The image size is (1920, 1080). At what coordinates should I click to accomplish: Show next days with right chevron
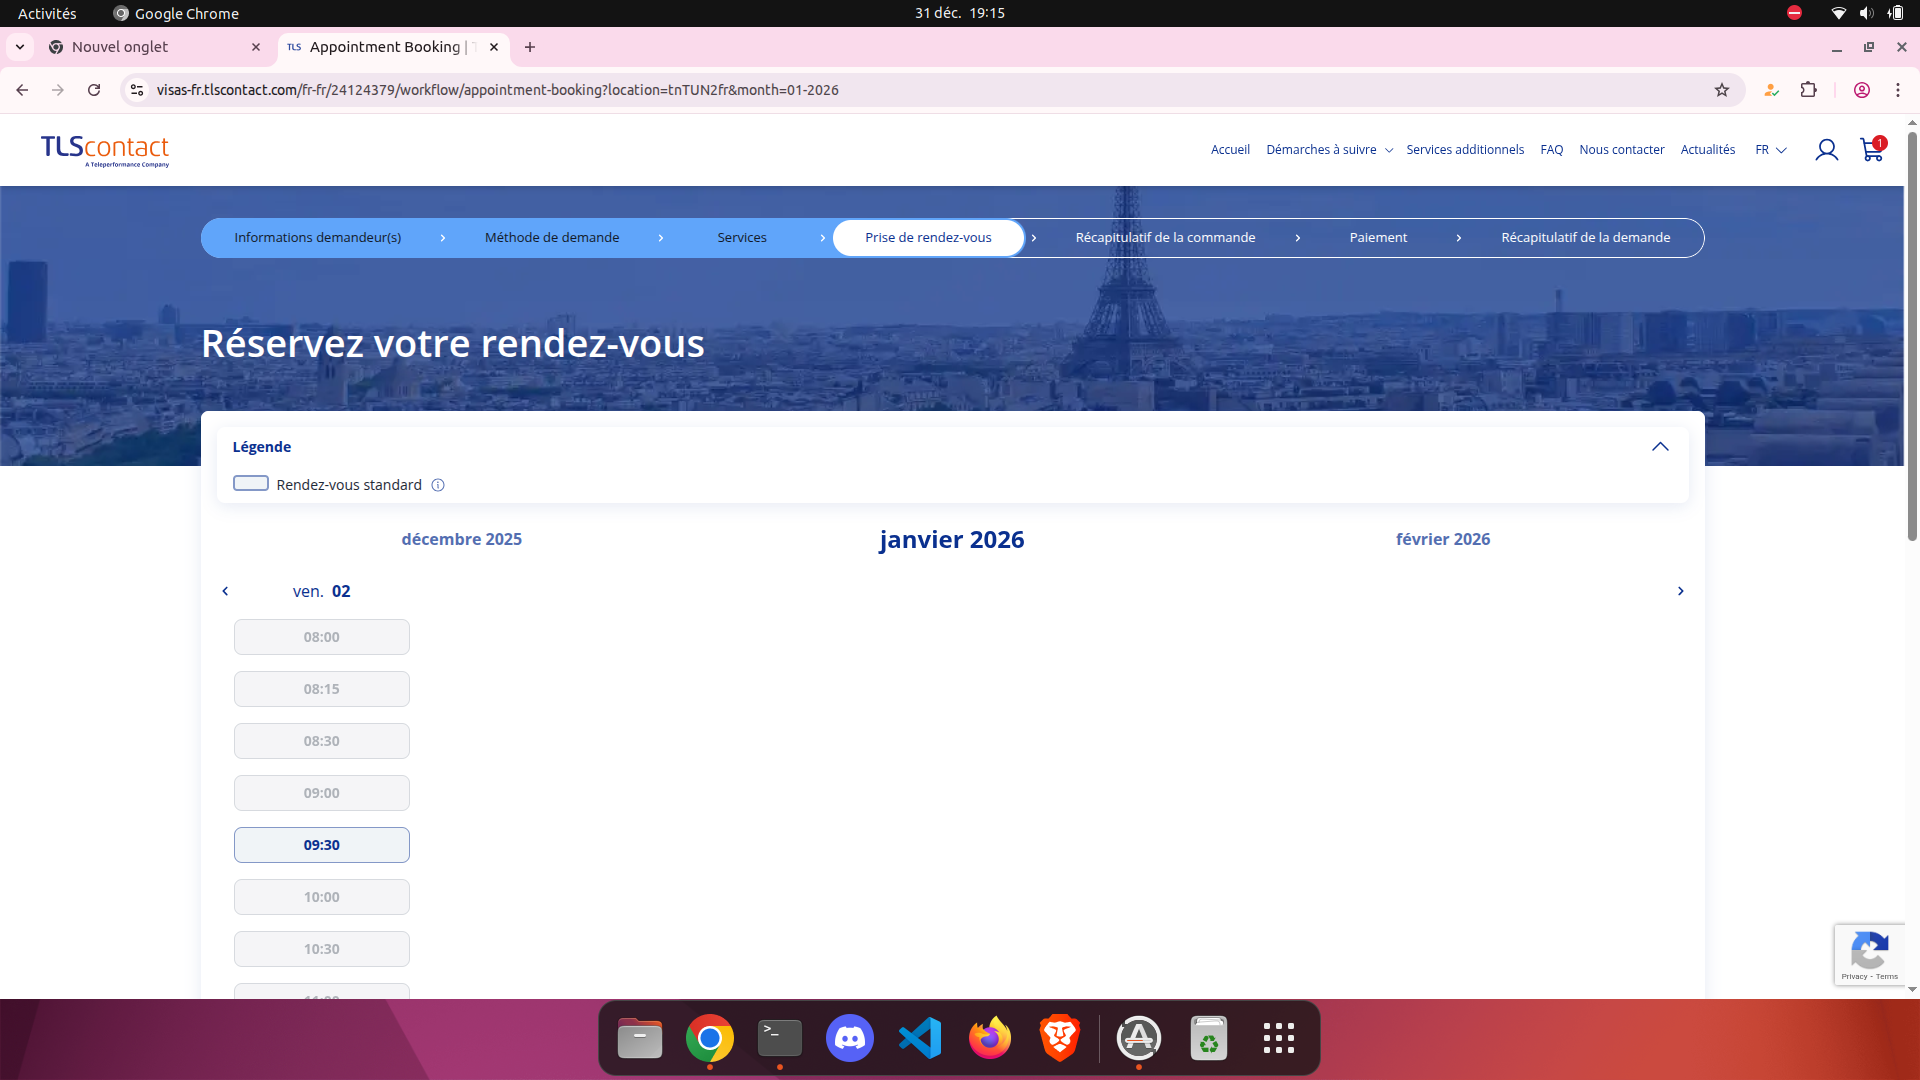click(1681, 591)
